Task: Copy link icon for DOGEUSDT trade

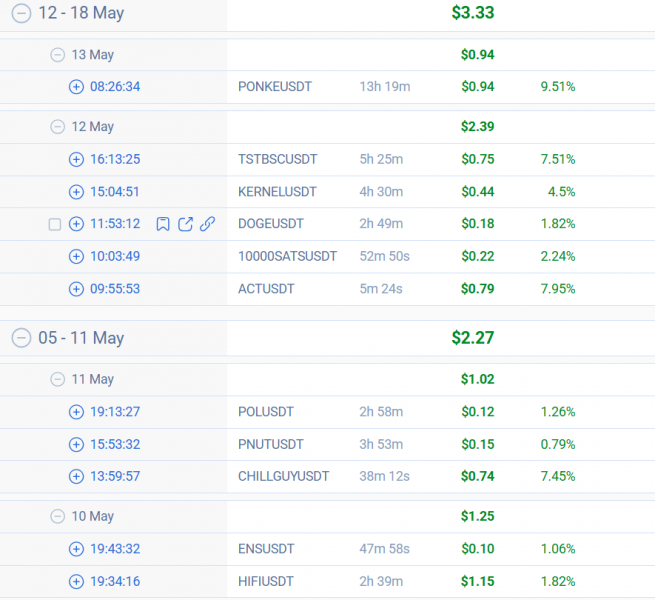Action: pos(207,224)
